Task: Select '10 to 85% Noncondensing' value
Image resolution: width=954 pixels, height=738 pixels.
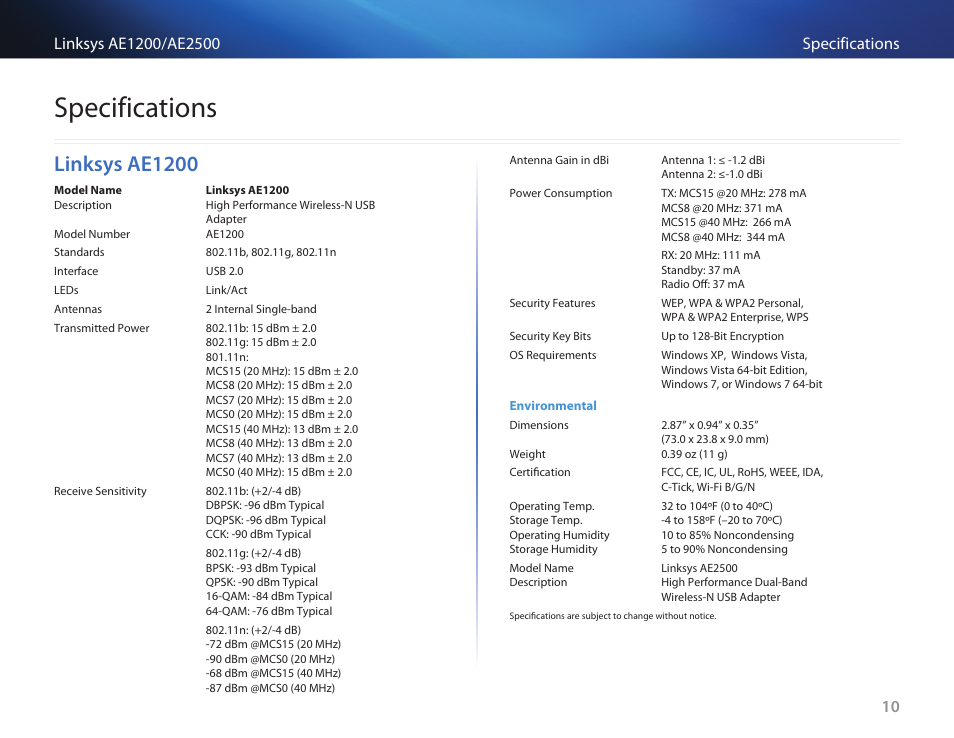Action: [728, 535]
